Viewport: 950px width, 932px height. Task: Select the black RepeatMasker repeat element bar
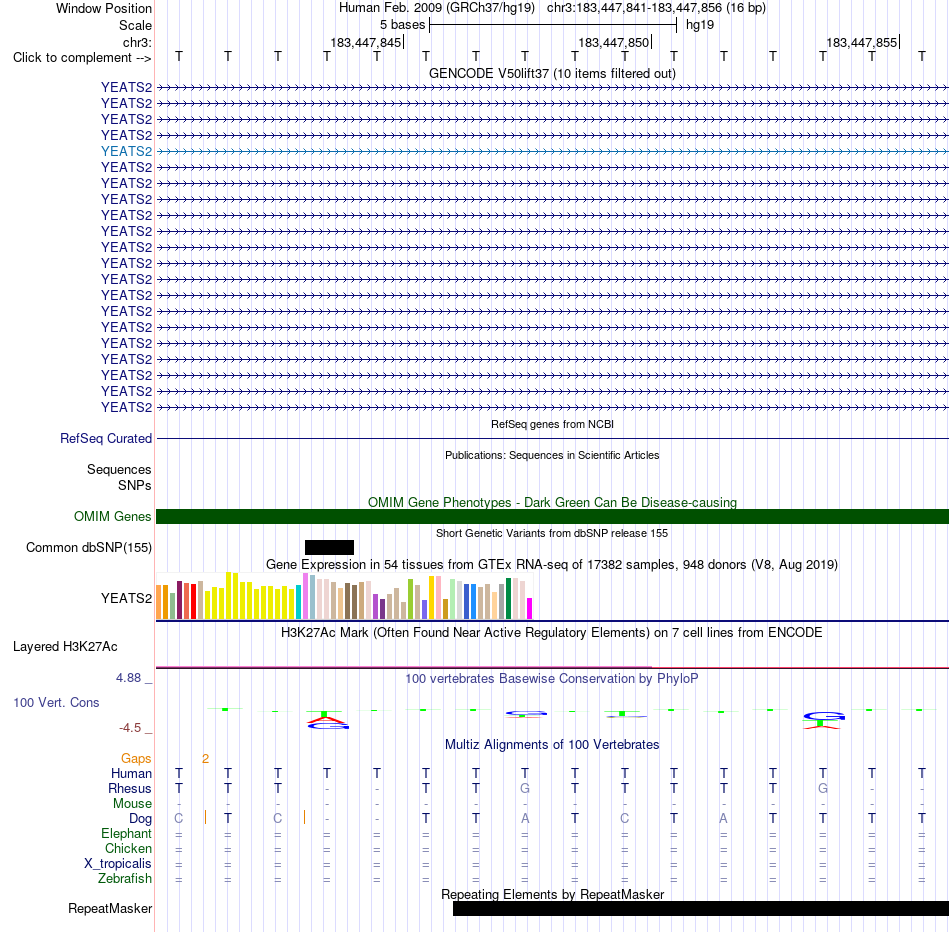tap(701, 908)
